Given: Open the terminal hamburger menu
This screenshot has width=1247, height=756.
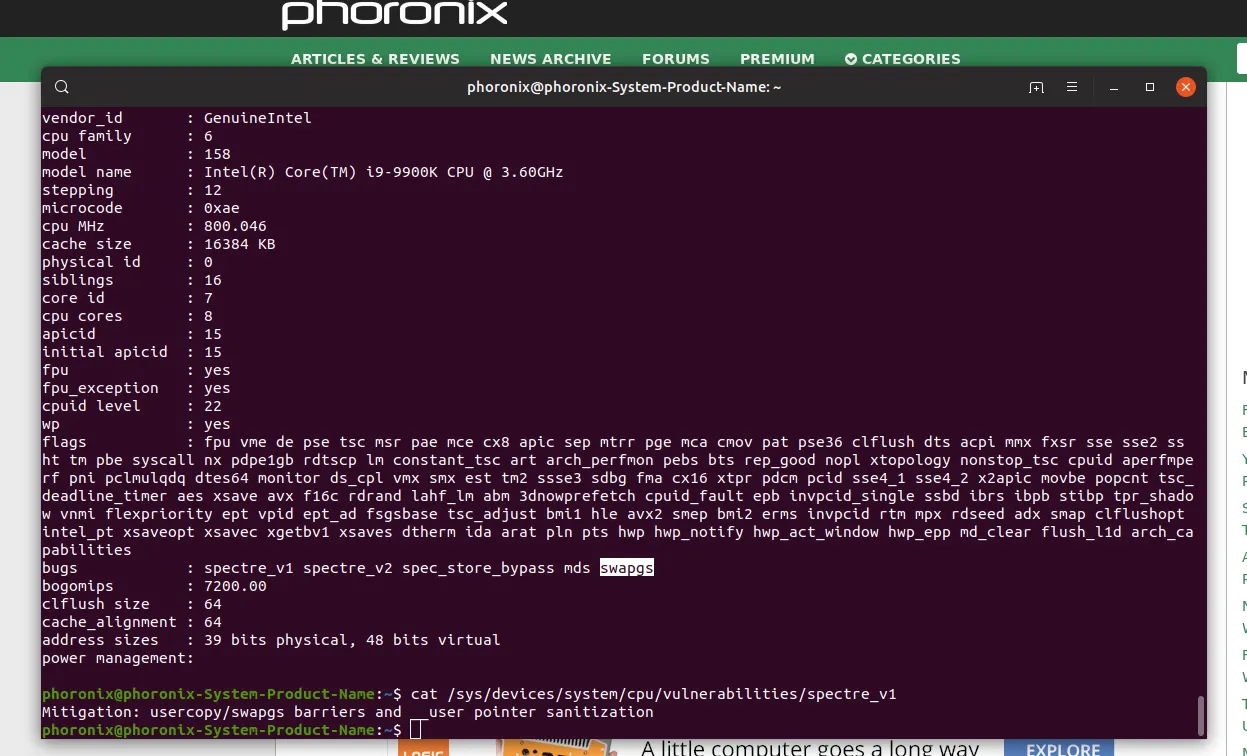Looking at the screenshot, I should pyautogui.click(x=1072, y=87).
